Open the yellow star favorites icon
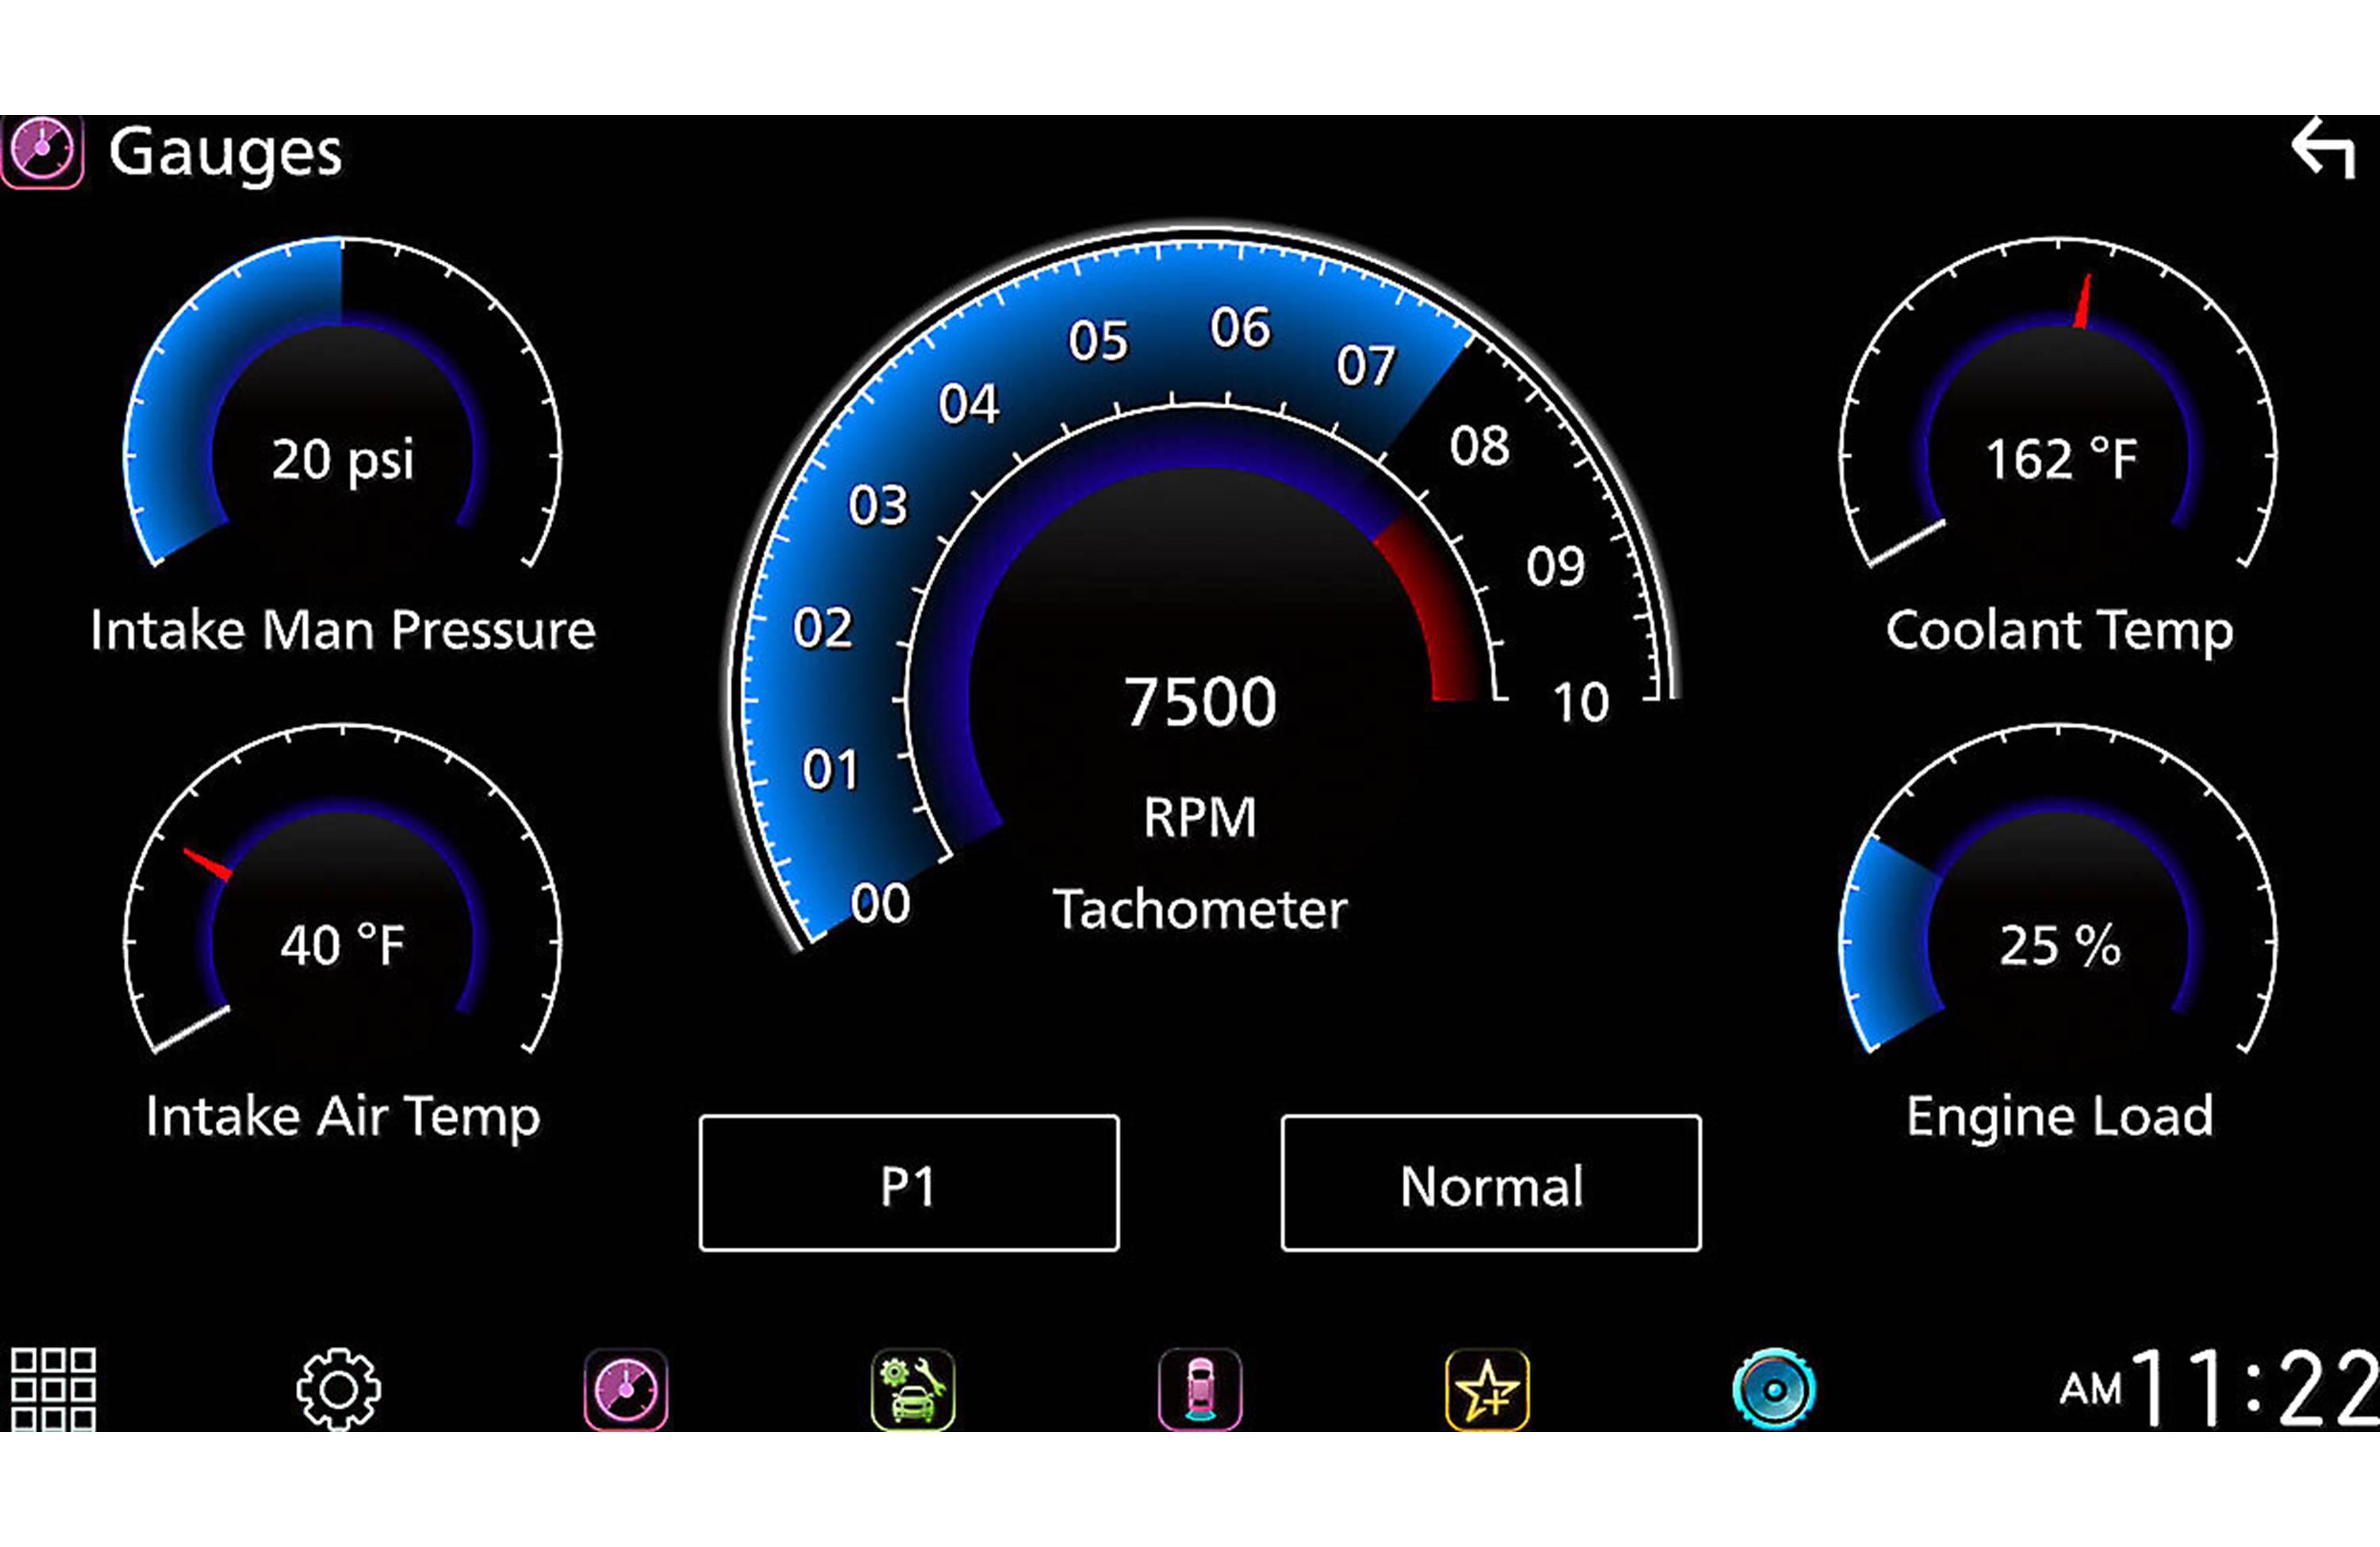This screenshot has width=2380, height=1547. click(x=1487, y=1389)
